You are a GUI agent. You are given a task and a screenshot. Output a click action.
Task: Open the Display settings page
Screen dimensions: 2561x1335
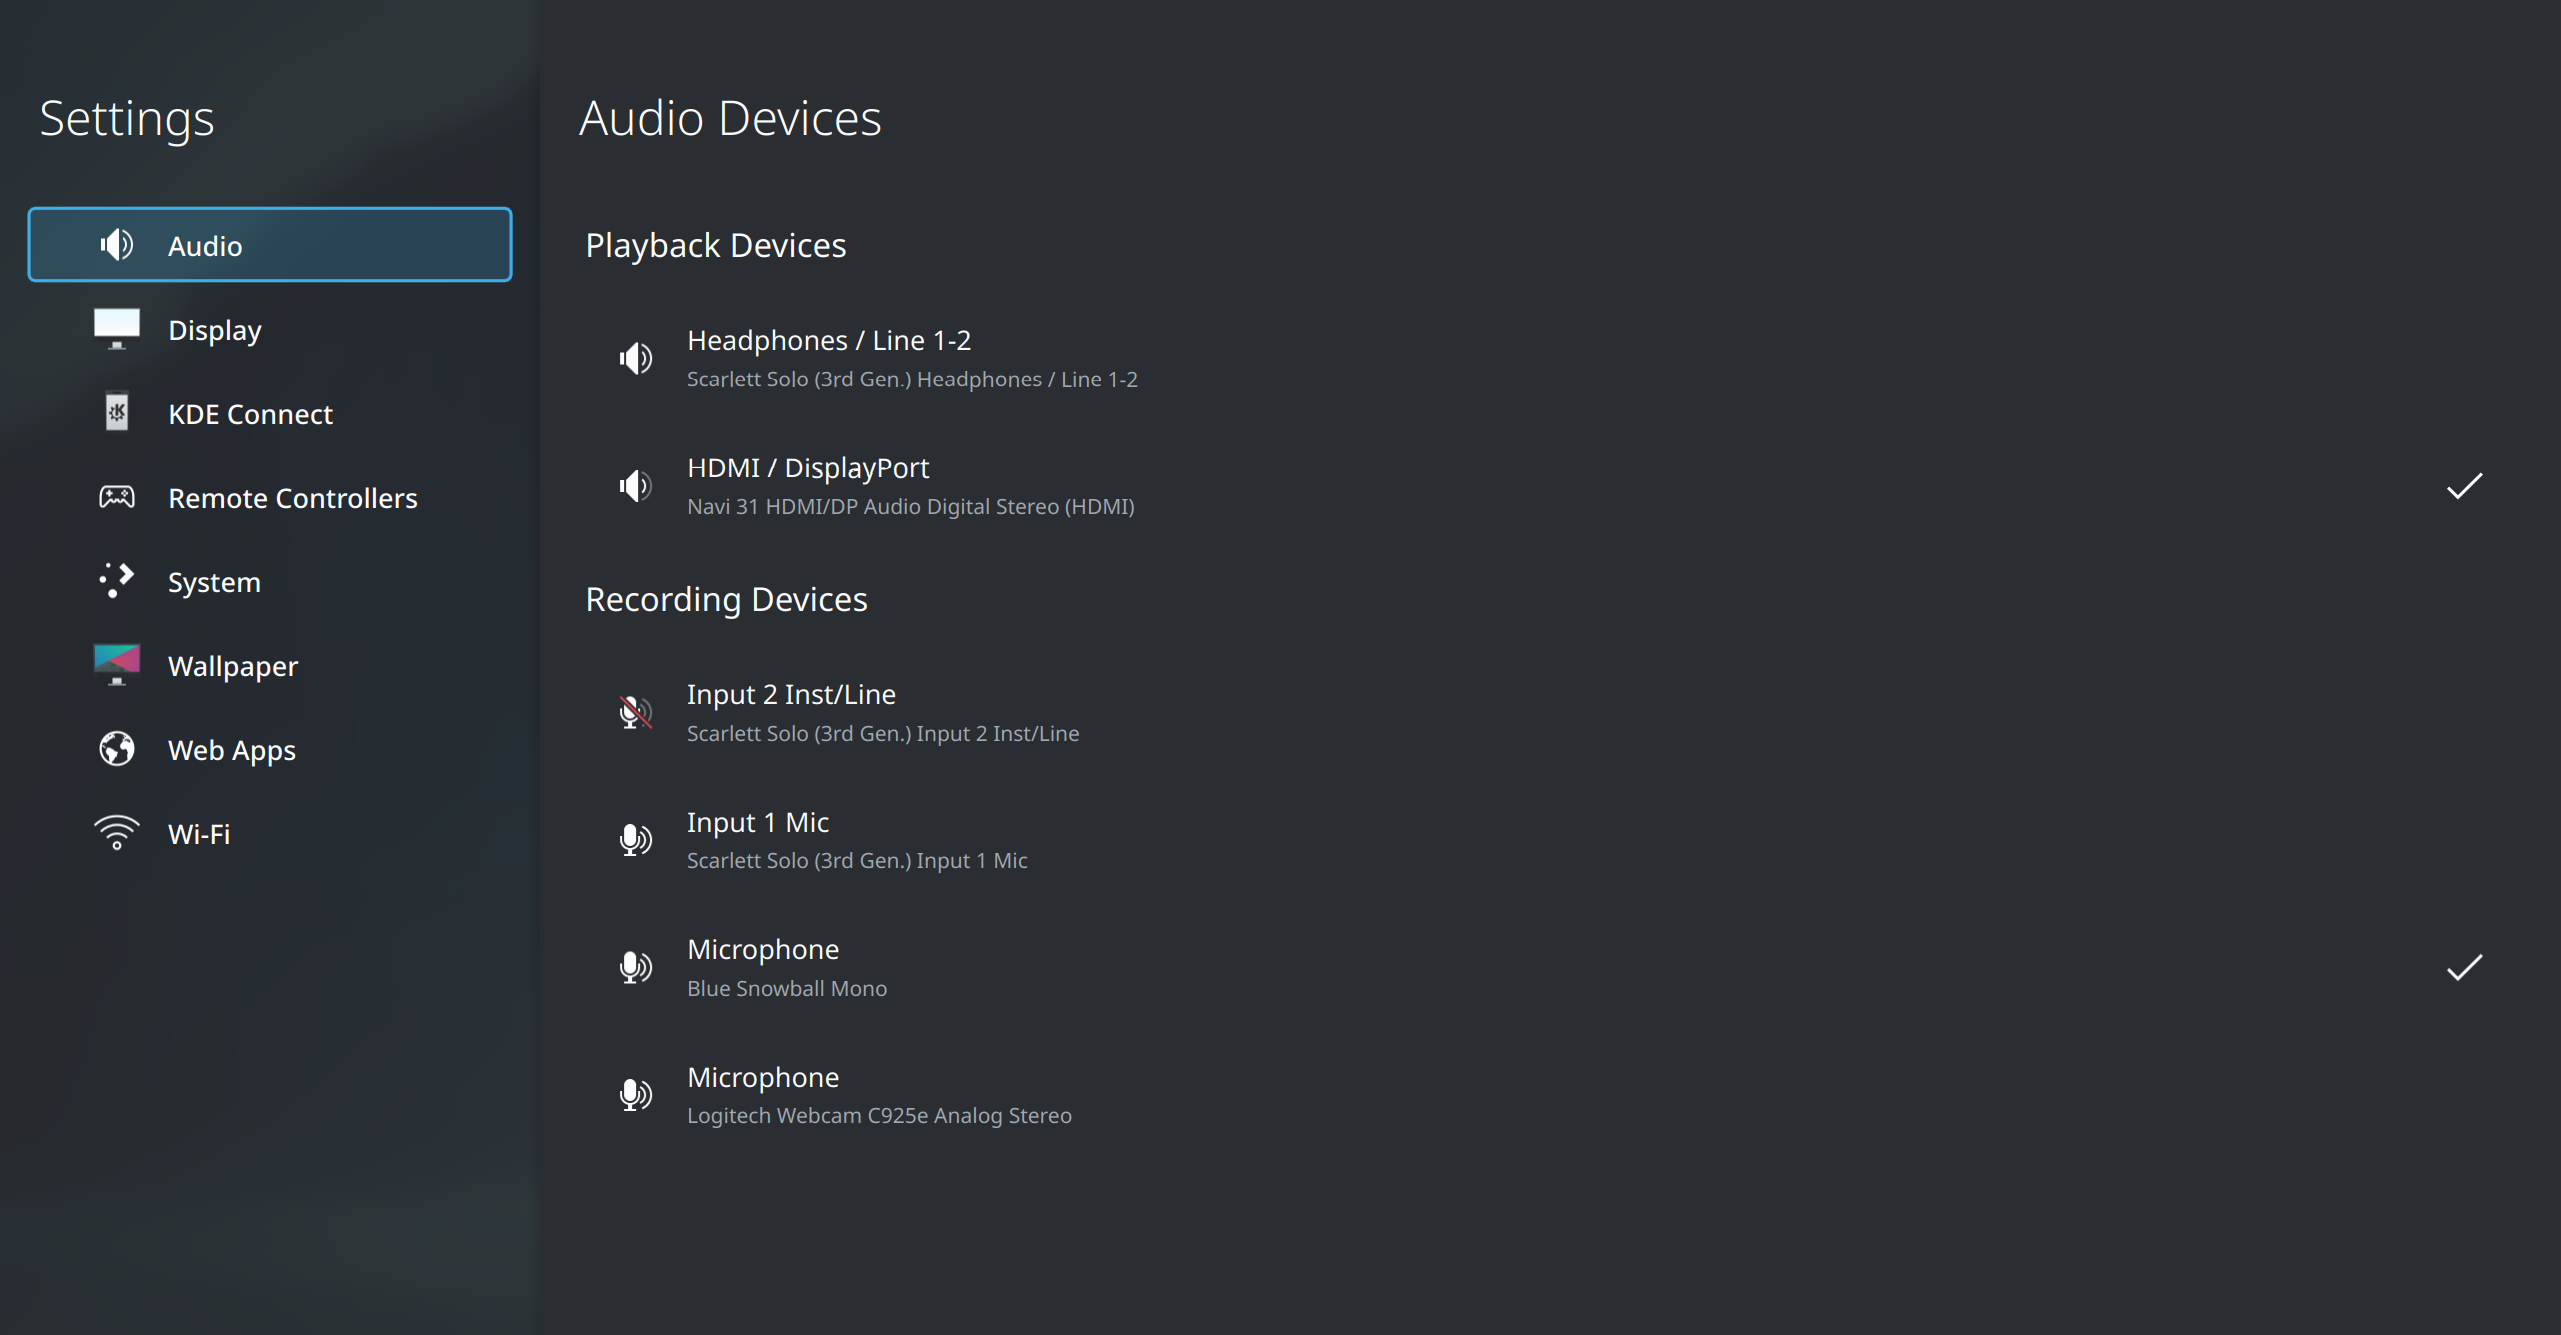pos(215,330)
